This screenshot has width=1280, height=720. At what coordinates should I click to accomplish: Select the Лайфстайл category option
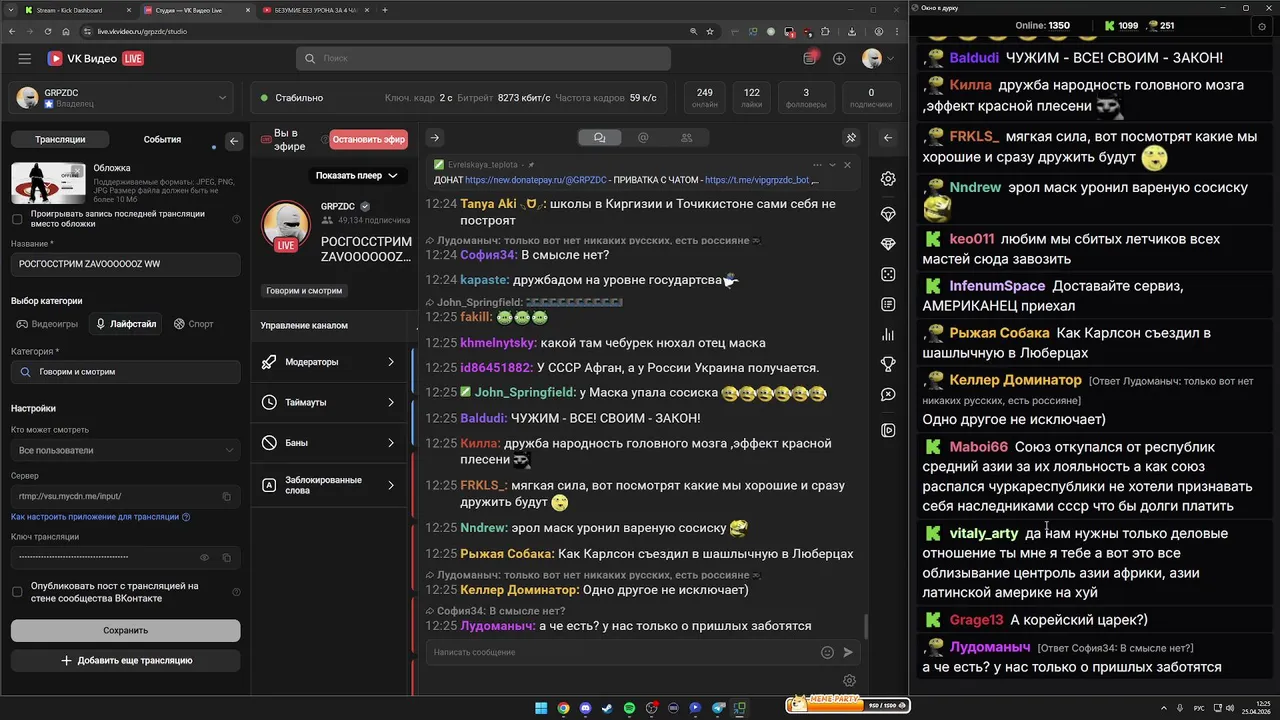(126, 324)
